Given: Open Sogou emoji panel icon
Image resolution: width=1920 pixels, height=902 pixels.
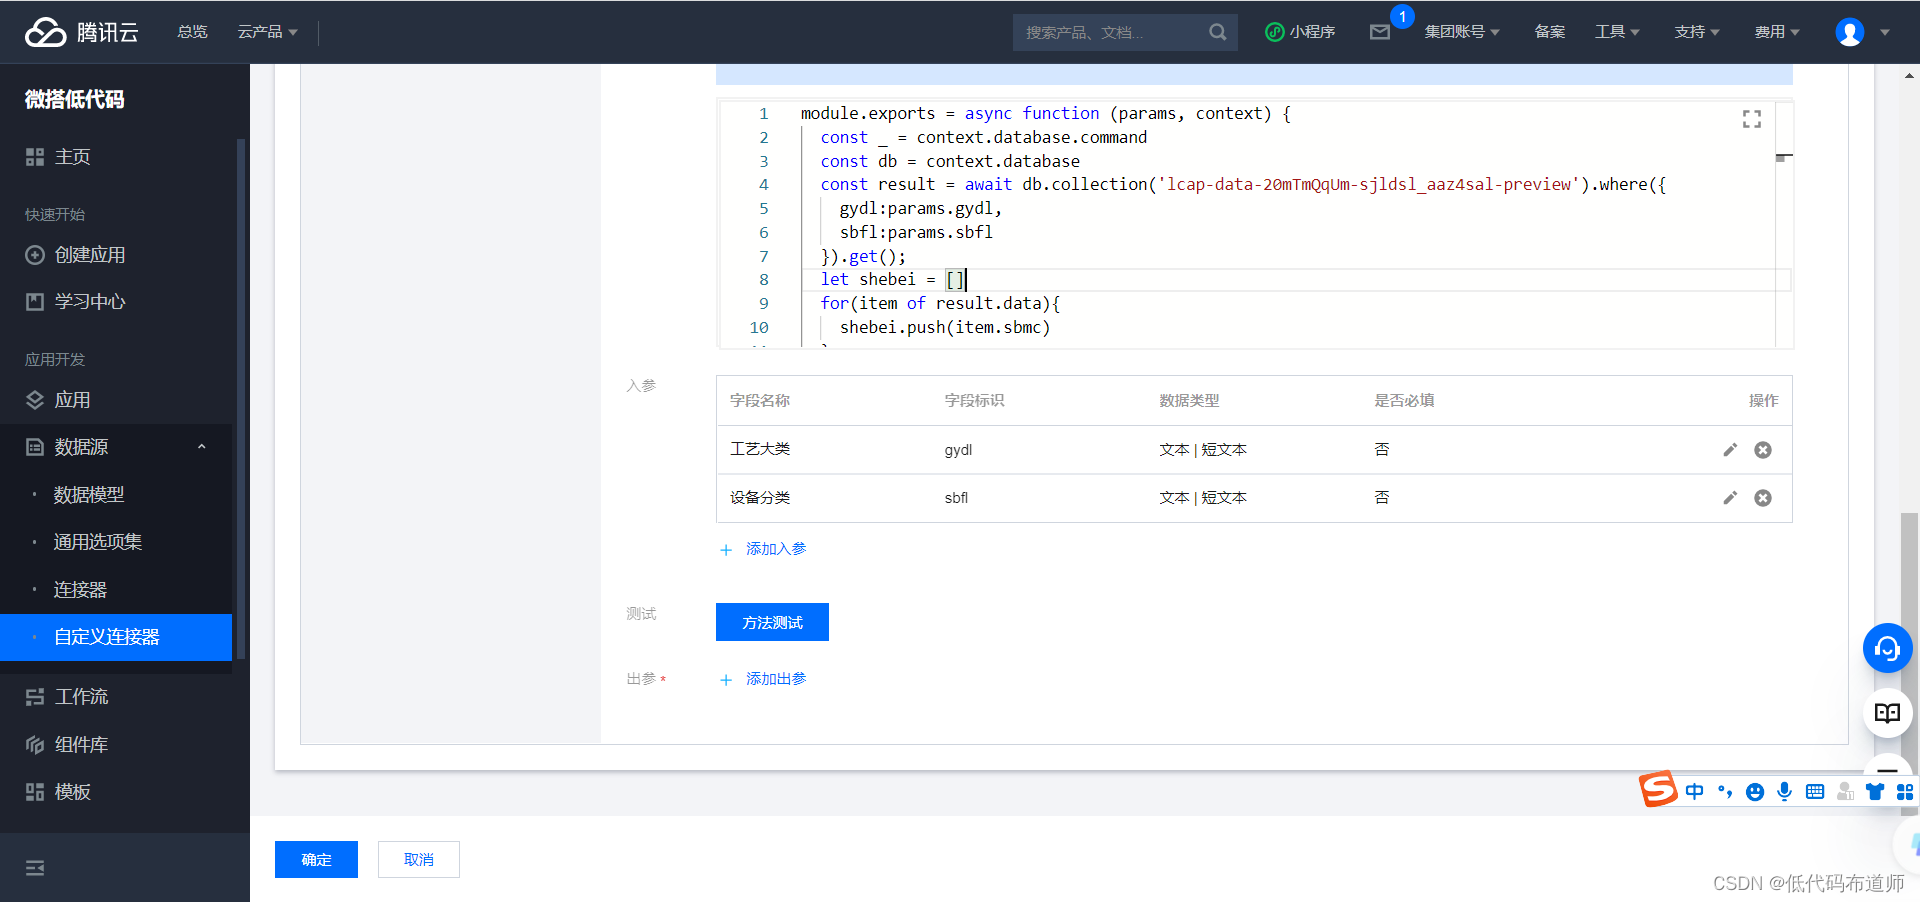Looking at the screenshot, I should coord(1755,792).
